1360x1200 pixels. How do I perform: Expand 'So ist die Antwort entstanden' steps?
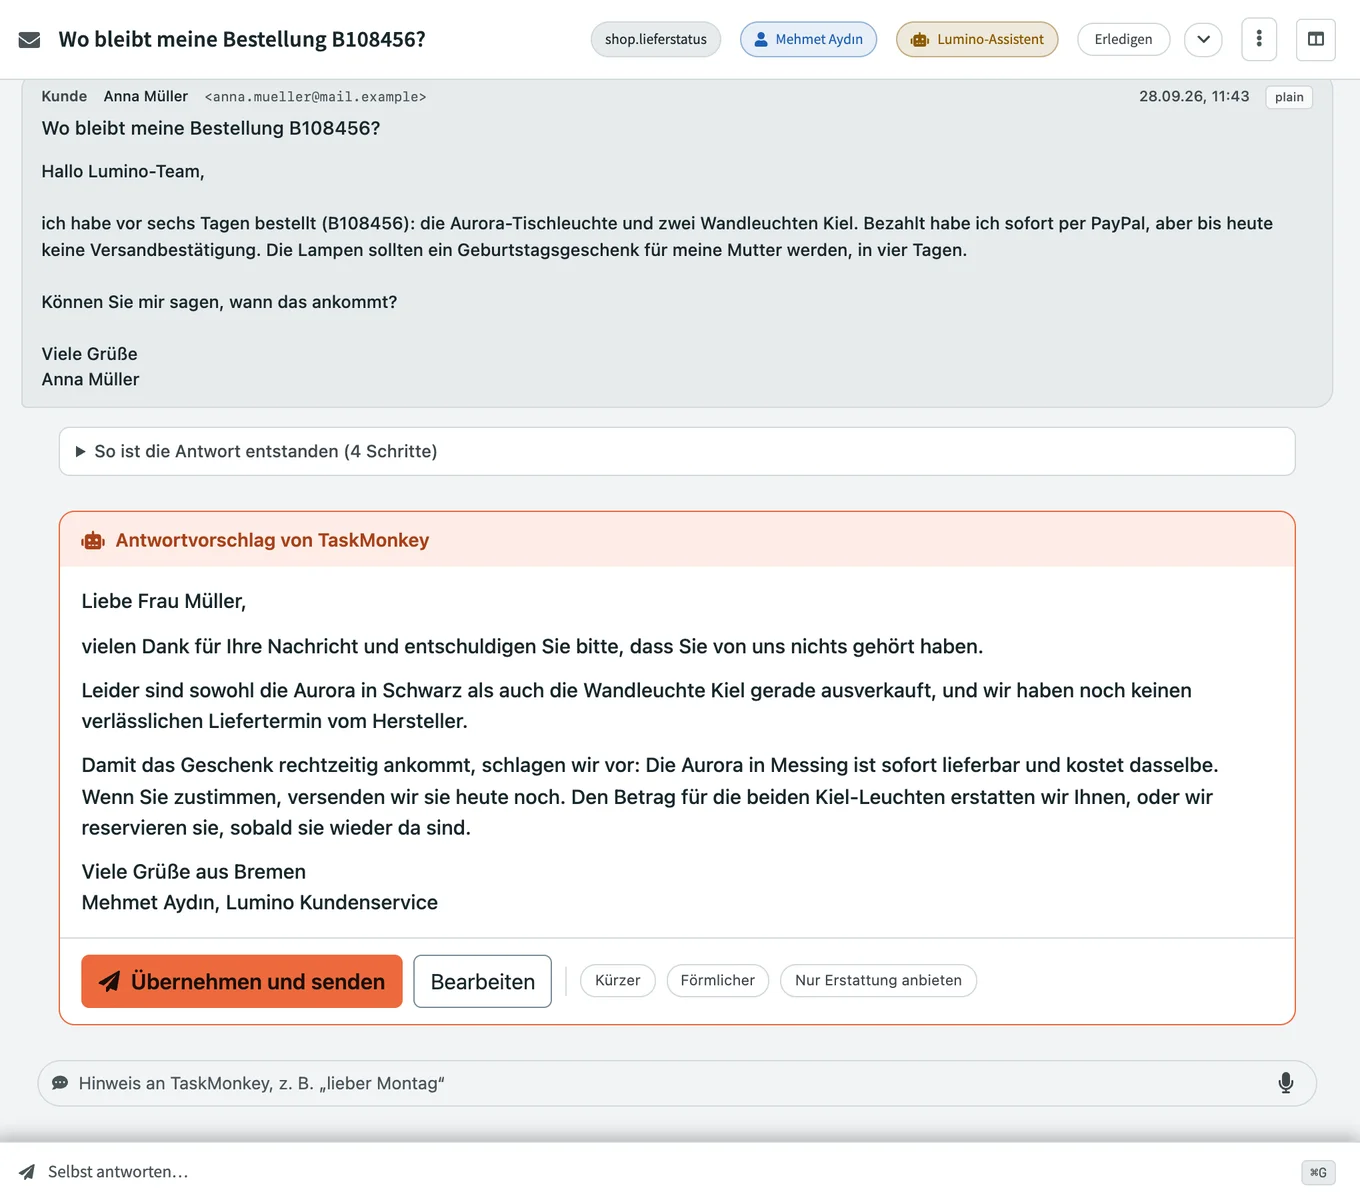677,451
